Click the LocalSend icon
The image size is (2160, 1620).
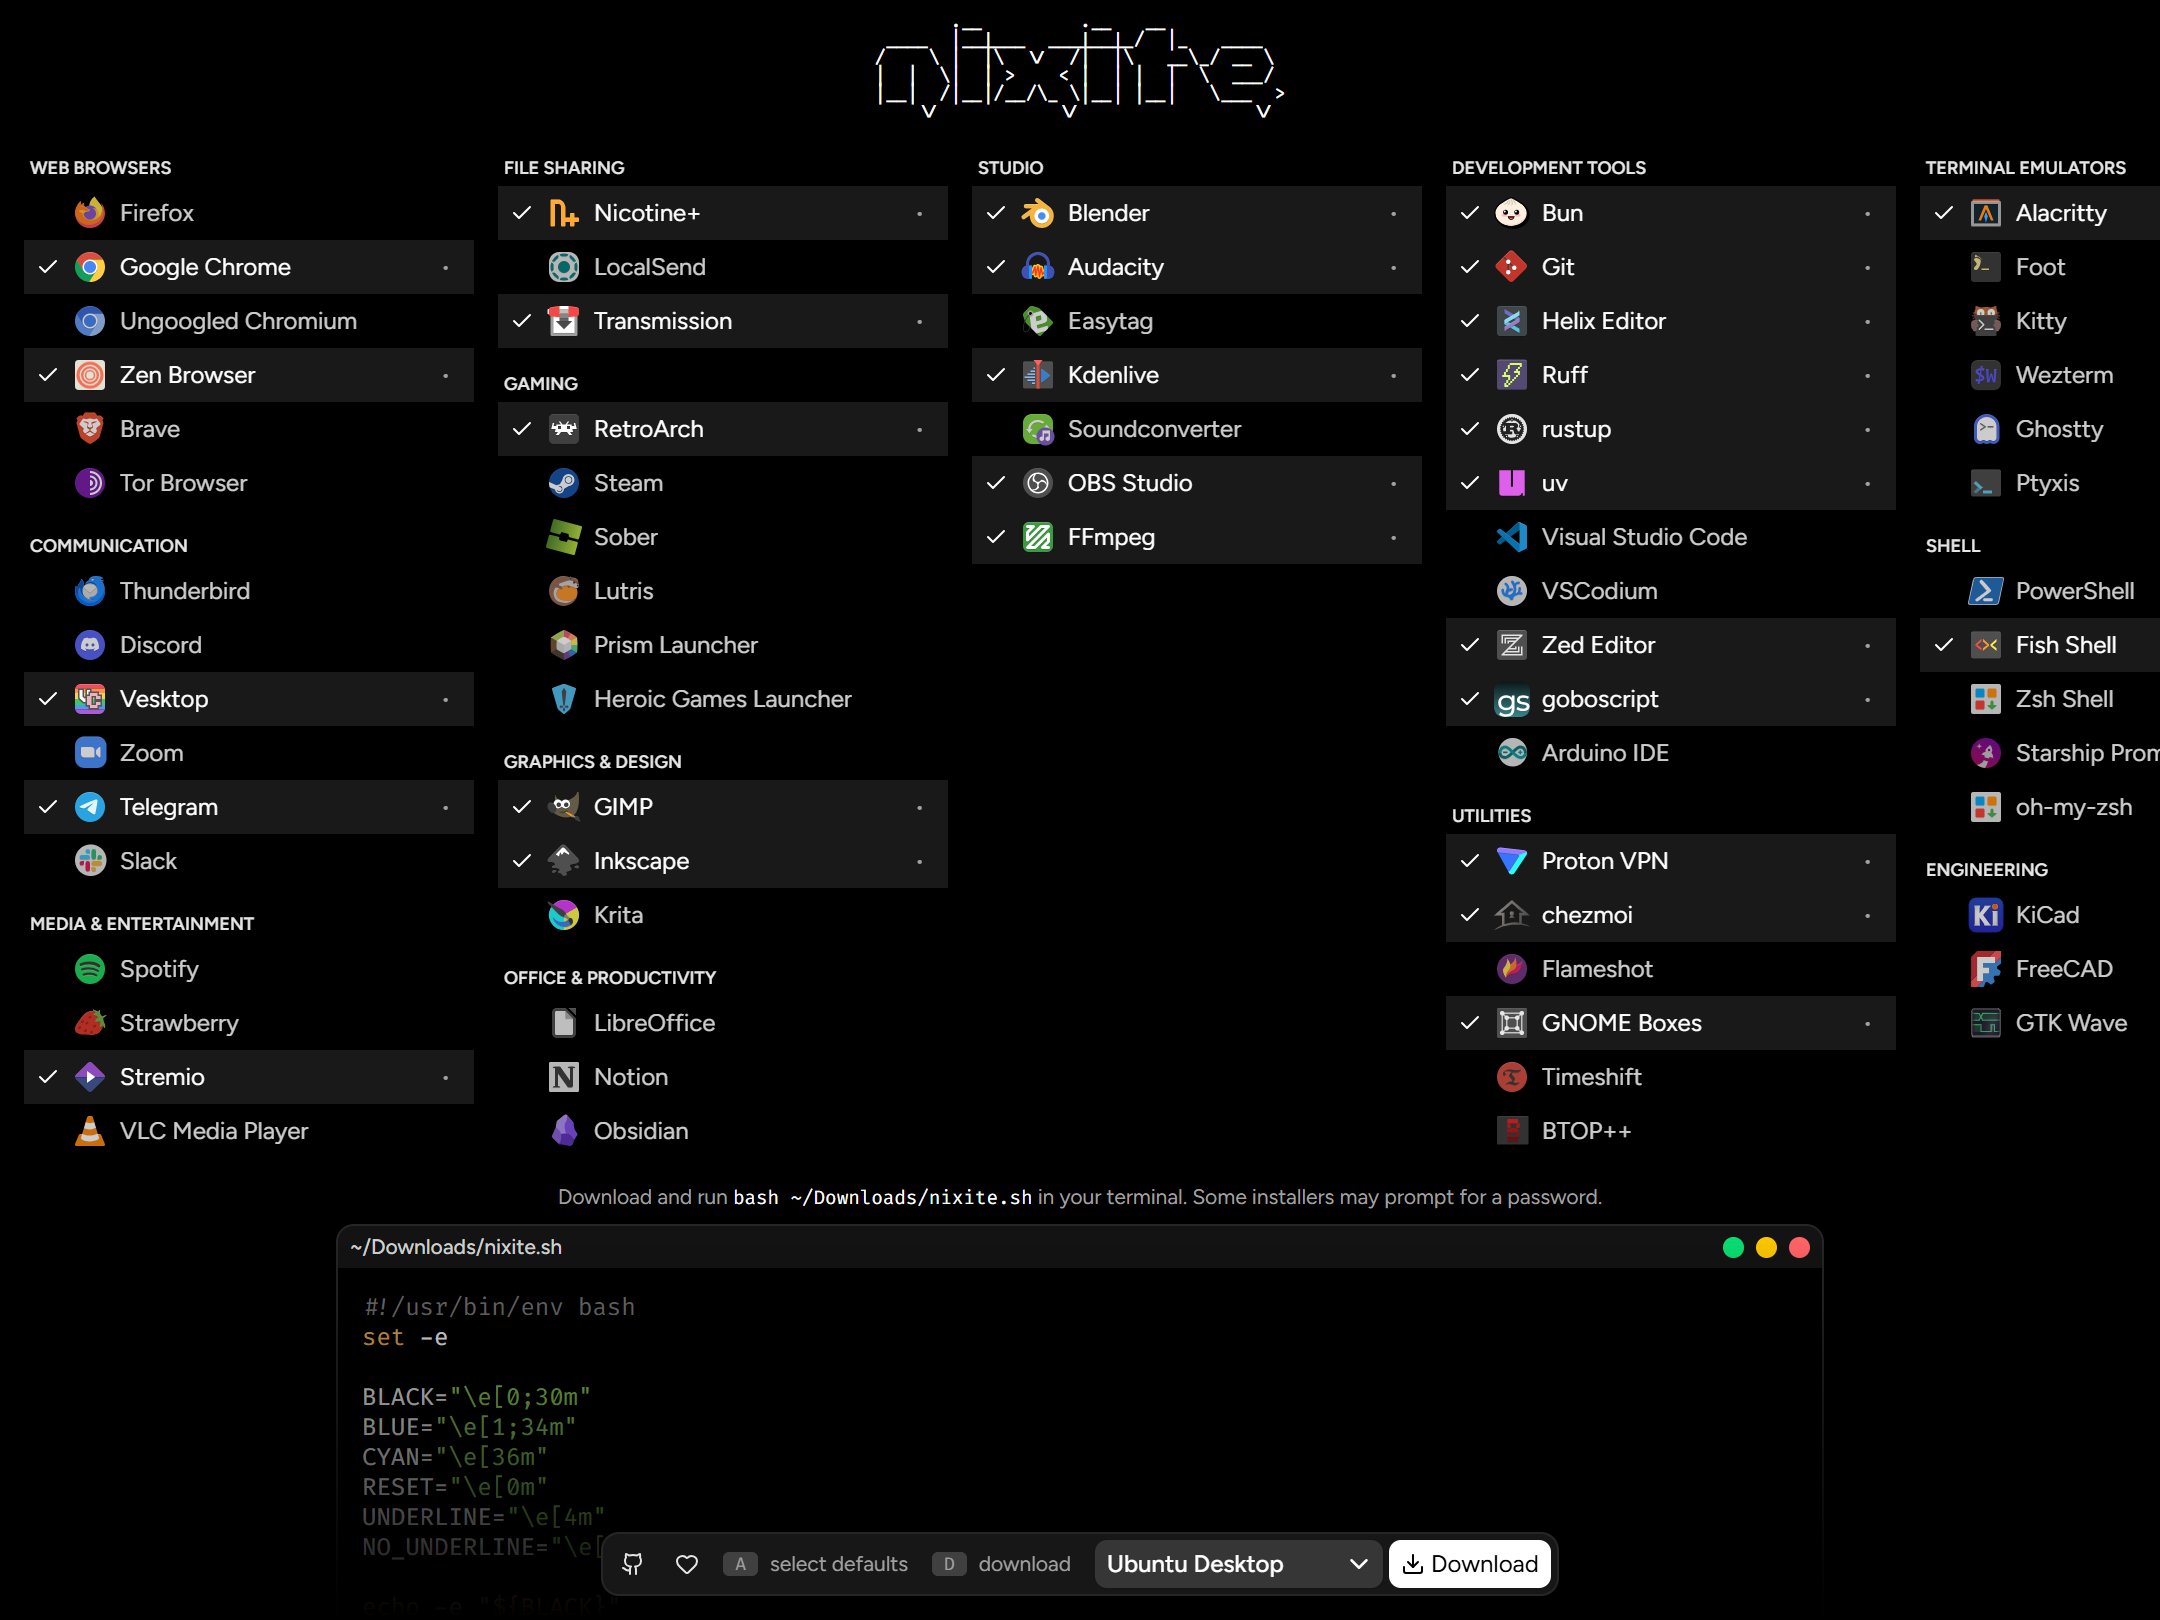(x=564, y=267)
